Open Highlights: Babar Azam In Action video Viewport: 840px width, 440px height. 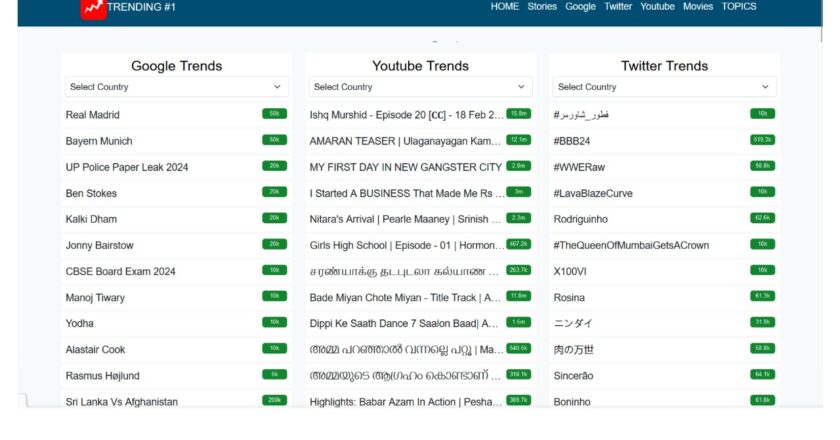click(406, 401)
